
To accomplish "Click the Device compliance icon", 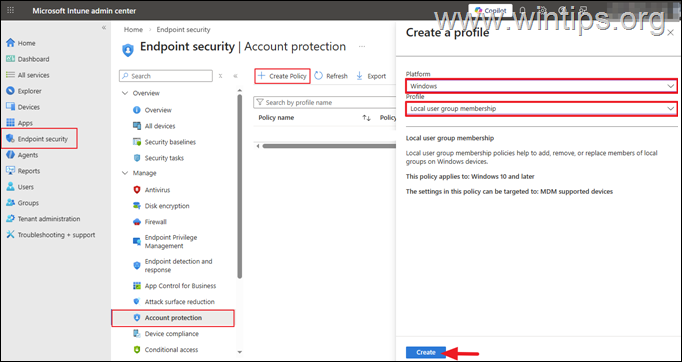I will point(137,334).
